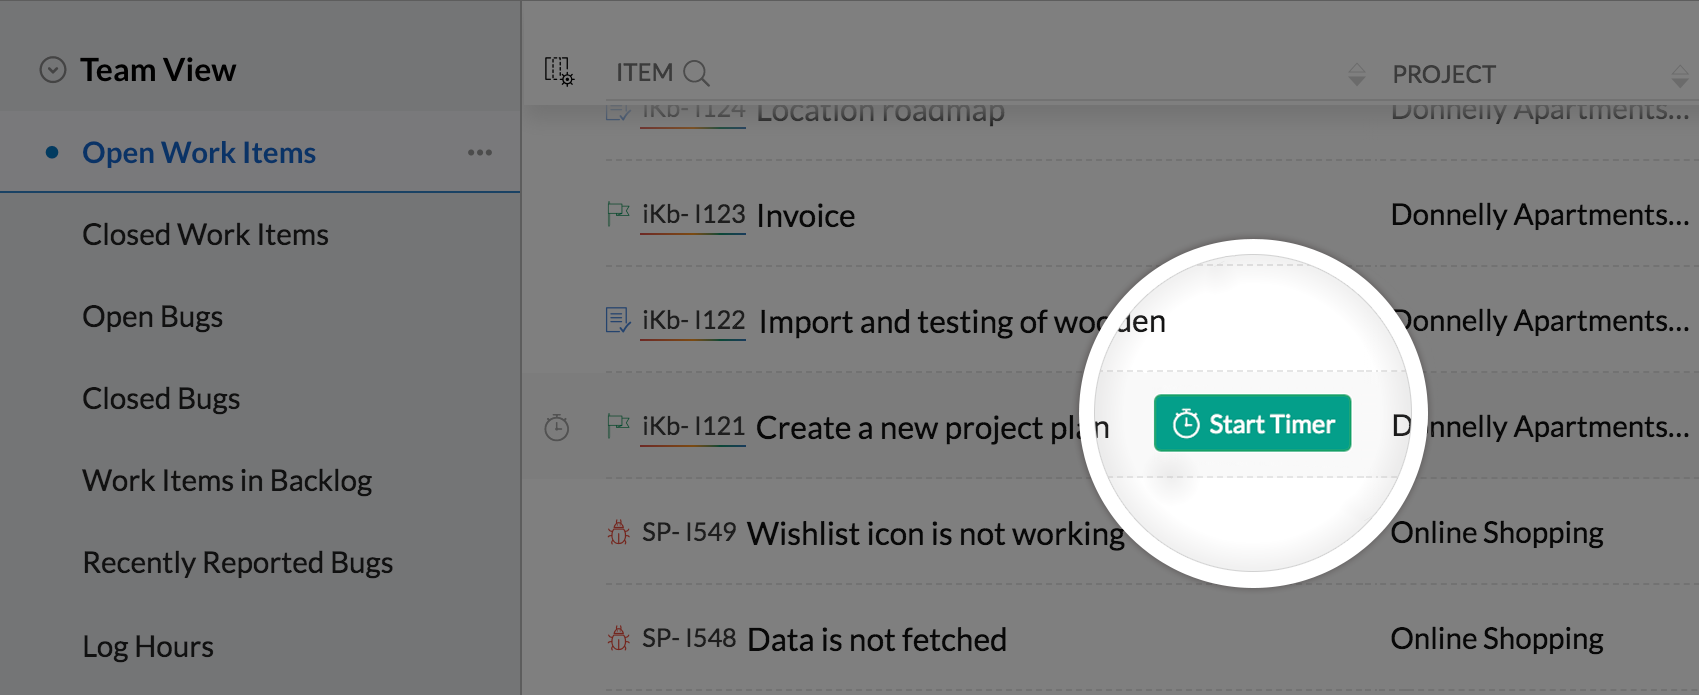The image size is (1699, 695).
Task: Open Donnelly Apartments project on iKb-I122 row
Action: point(1540,321)
